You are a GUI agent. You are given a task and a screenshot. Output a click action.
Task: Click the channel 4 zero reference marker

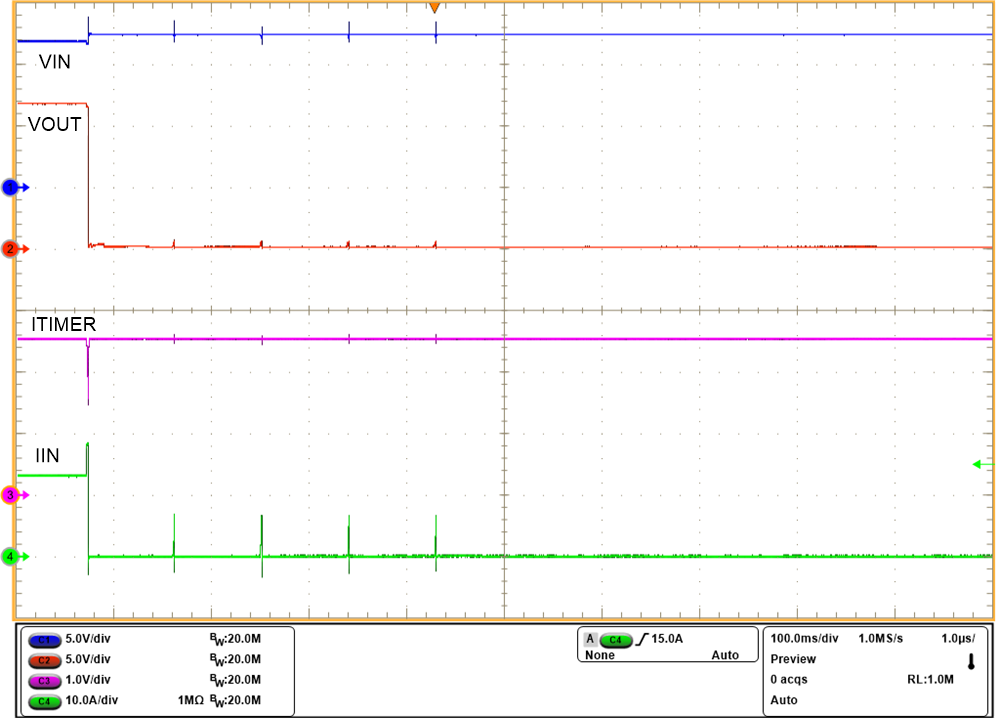(10, 558)
